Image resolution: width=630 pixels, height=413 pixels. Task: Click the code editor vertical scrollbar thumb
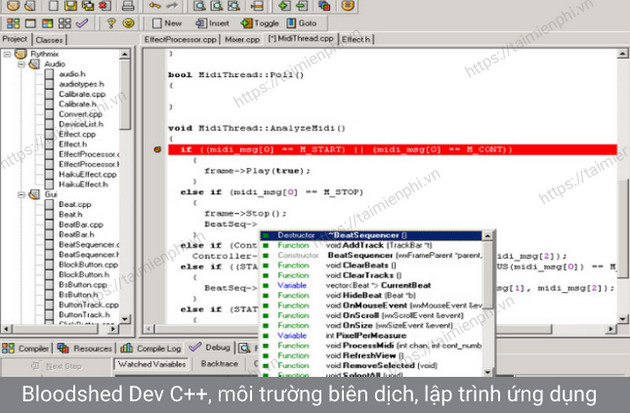(623, 227)
